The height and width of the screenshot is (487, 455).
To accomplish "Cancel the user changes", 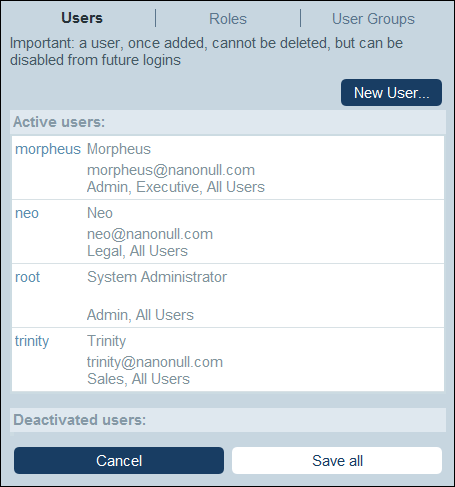I will pyautogui.click(x=119, y=461).
